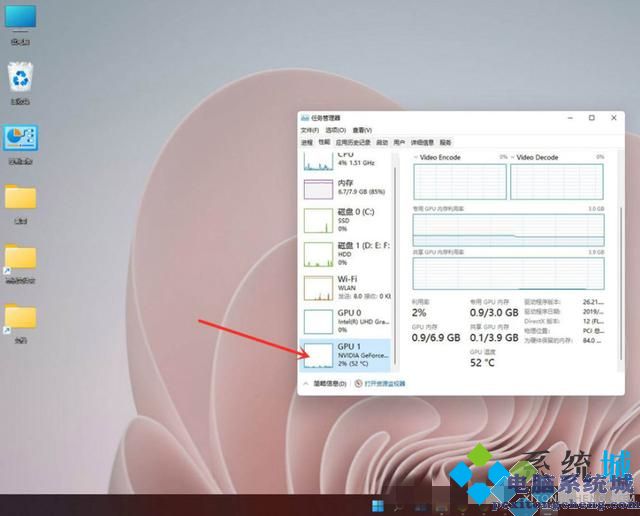640x516 pixels.
Task: Select GPU 0 Intel UHD Graphics
Action: (345, 321)
